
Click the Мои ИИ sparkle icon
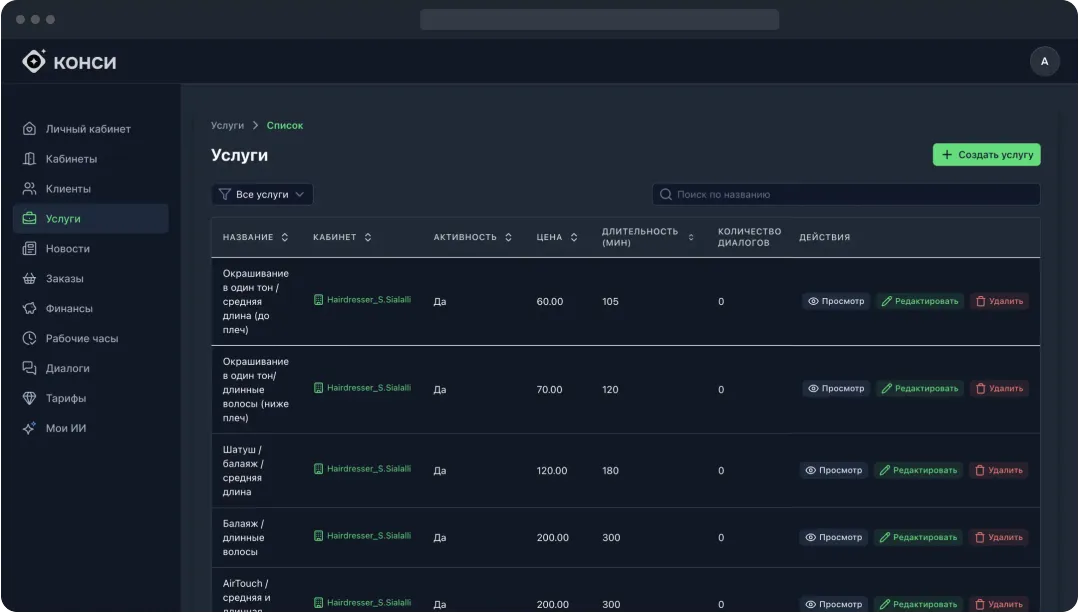click(30, 429)
